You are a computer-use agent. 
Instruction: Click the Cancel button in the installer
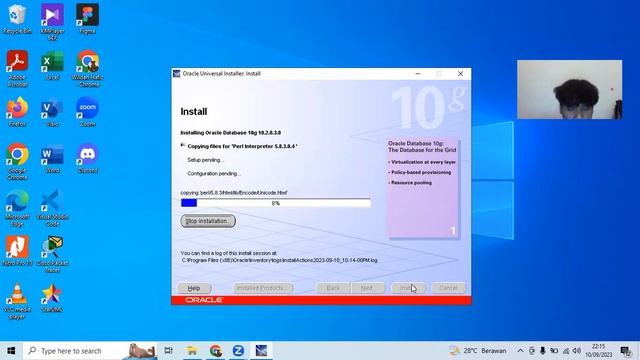pyautogui.click(x=448, y=288)
